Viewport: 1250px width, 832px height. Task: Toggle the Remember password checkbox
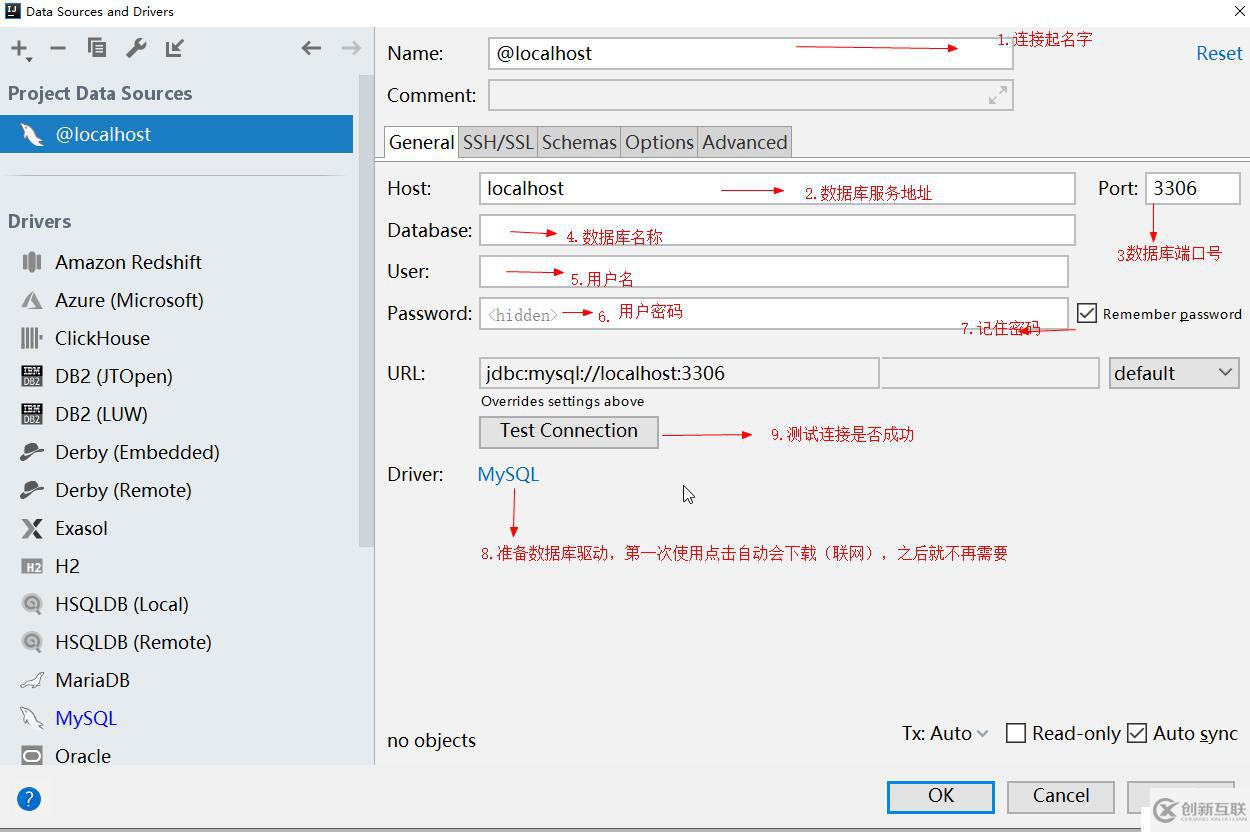(x=1087, y=313)
